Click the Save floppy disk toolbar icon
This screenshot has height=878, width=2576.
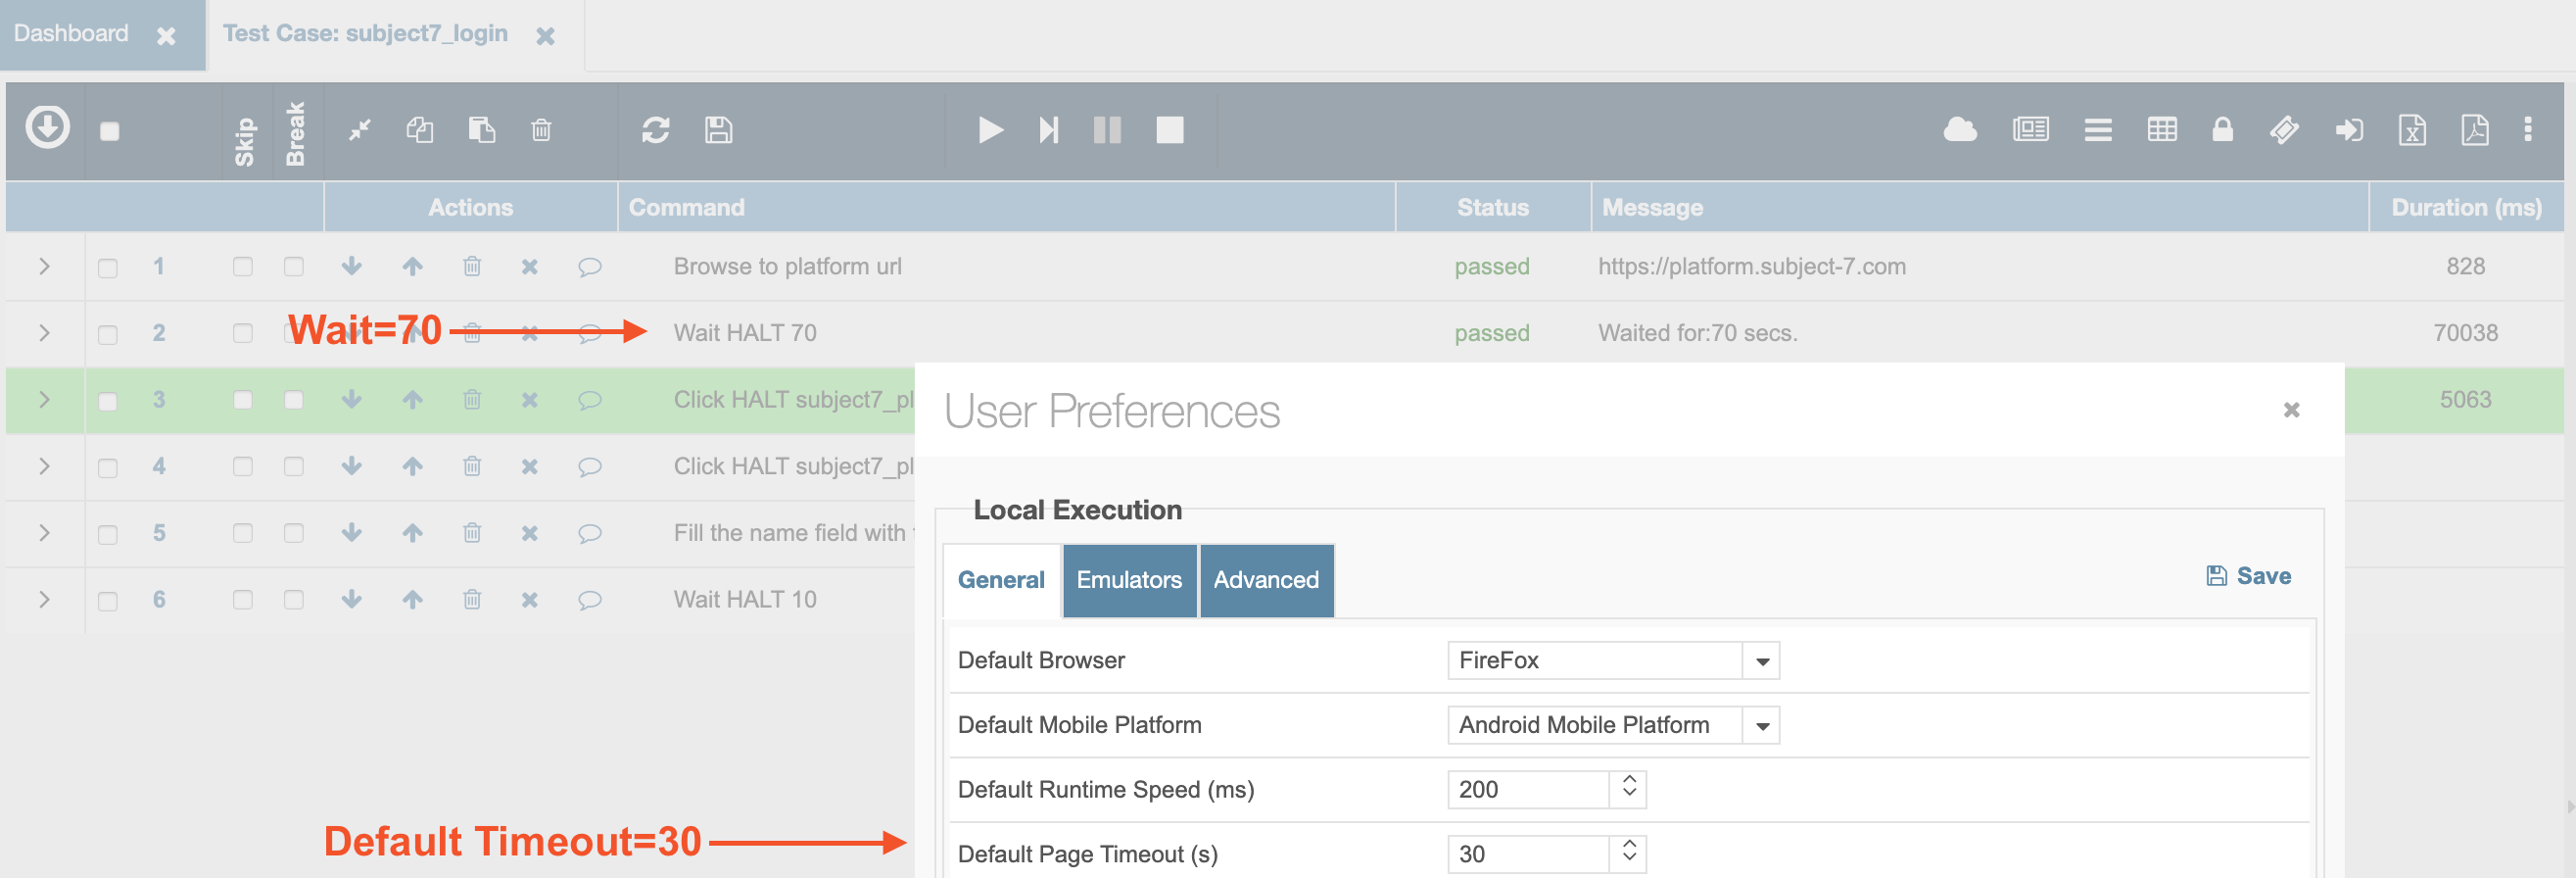(x=718, y=130)
